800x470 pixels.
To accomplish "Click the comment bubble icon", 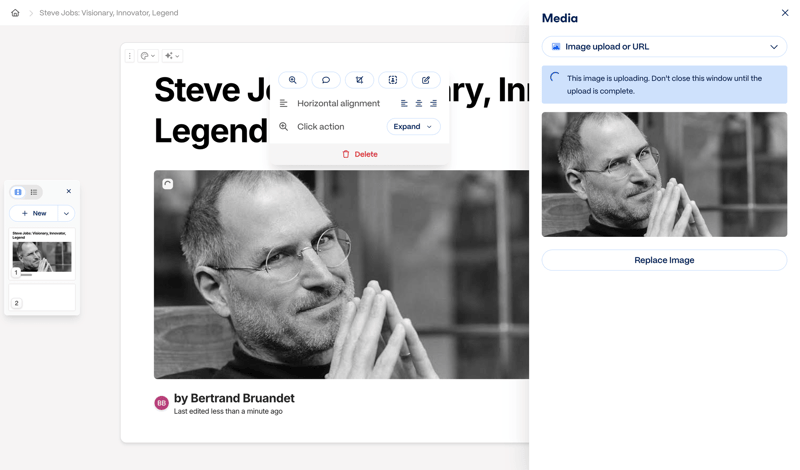I will pos(326,80).
